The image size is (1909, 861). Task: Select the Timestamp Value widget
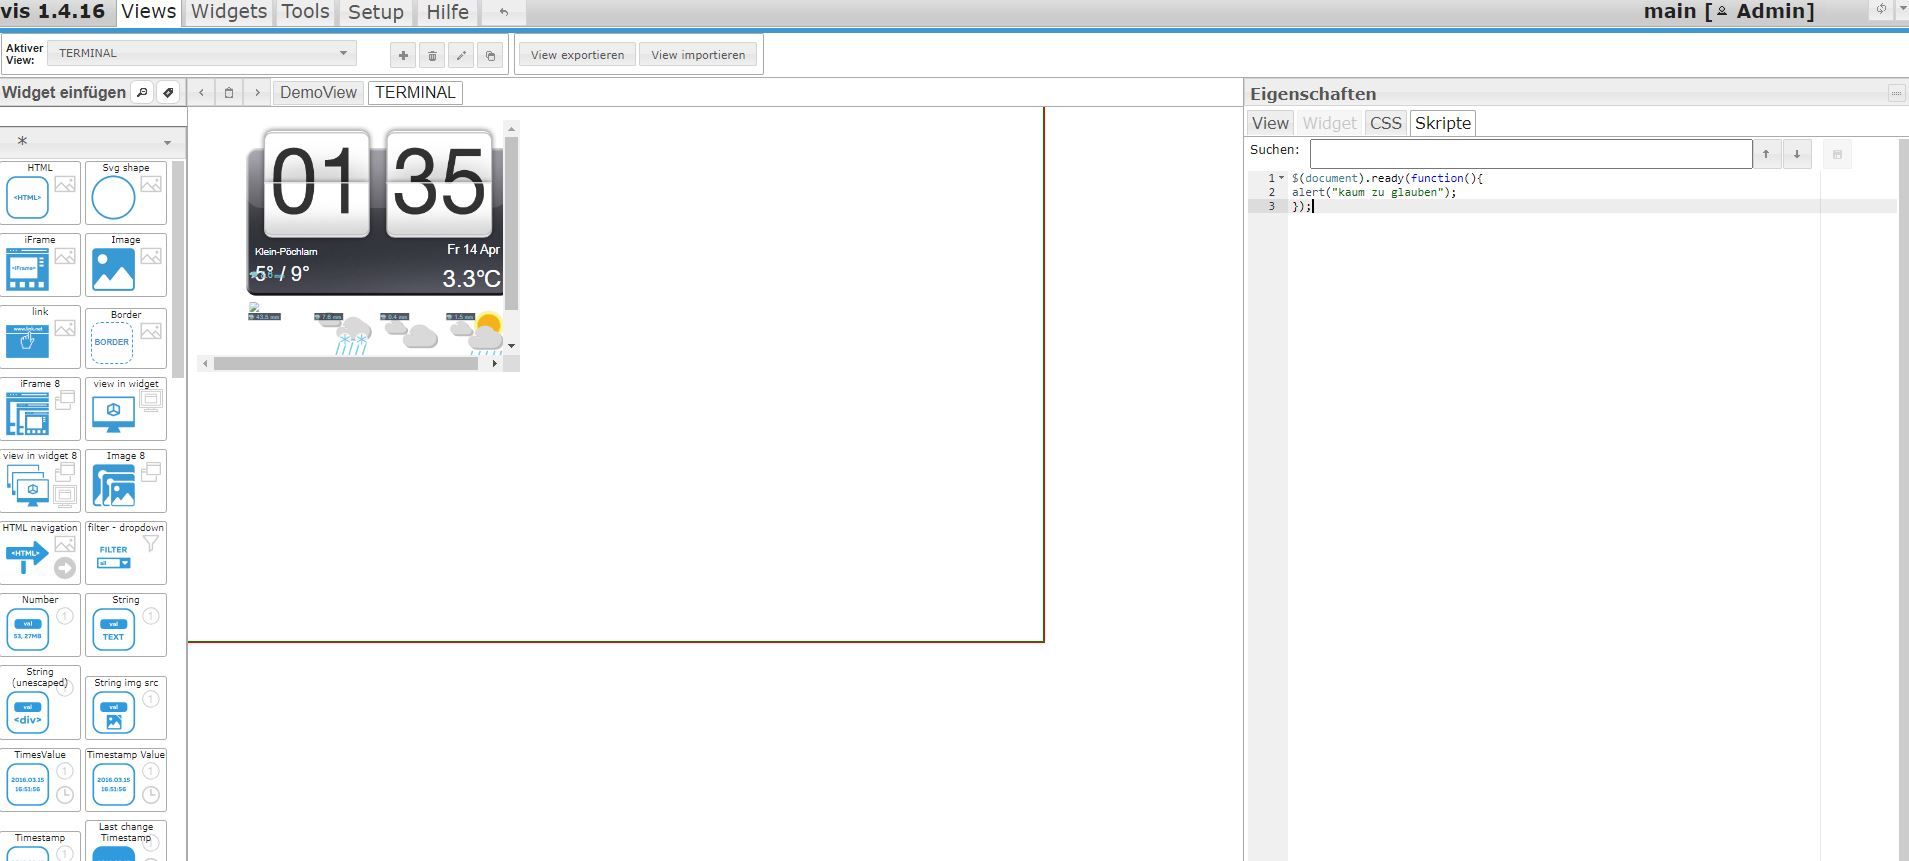tap(126, 780)
